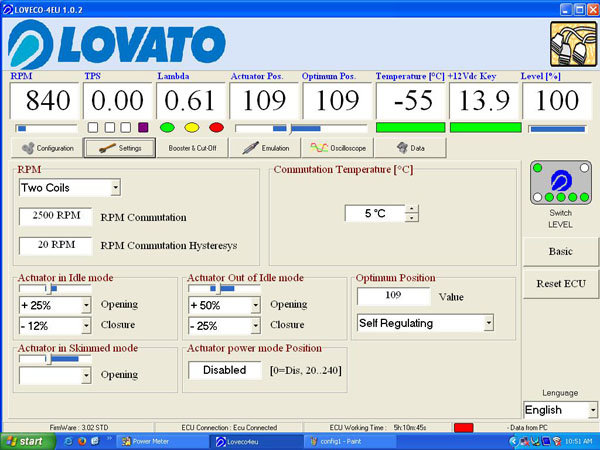600x450 pixels.
Task: Open Idle mode Opening +25% dropdown
Action: click(86, 305)
